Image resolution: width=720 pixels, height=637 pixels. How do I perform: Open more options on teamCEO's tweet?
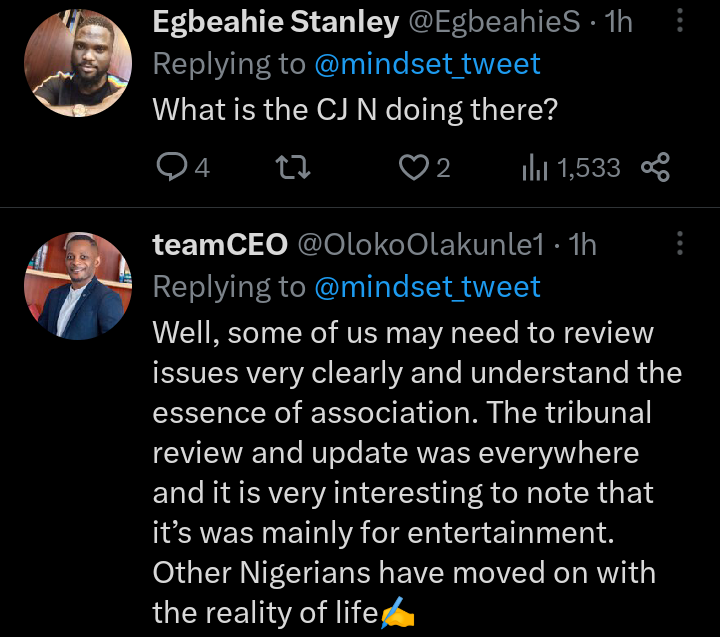coord(681,244)
